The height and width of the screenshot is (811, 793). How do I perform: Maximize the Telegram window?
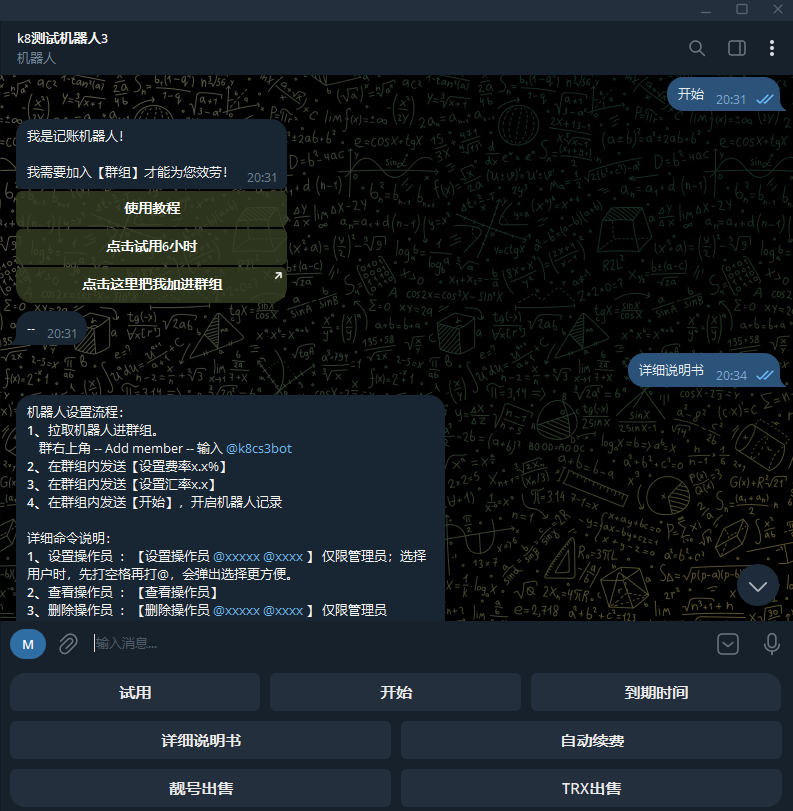pos(742,9)
